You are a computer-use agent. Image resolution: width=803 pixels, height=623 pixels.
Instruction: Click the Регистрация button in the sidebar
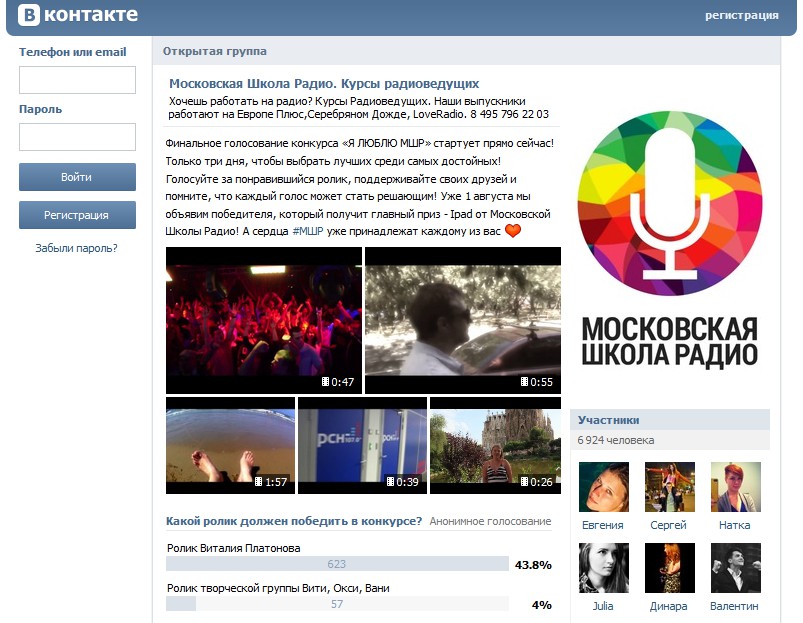click(x=77, y=215)
